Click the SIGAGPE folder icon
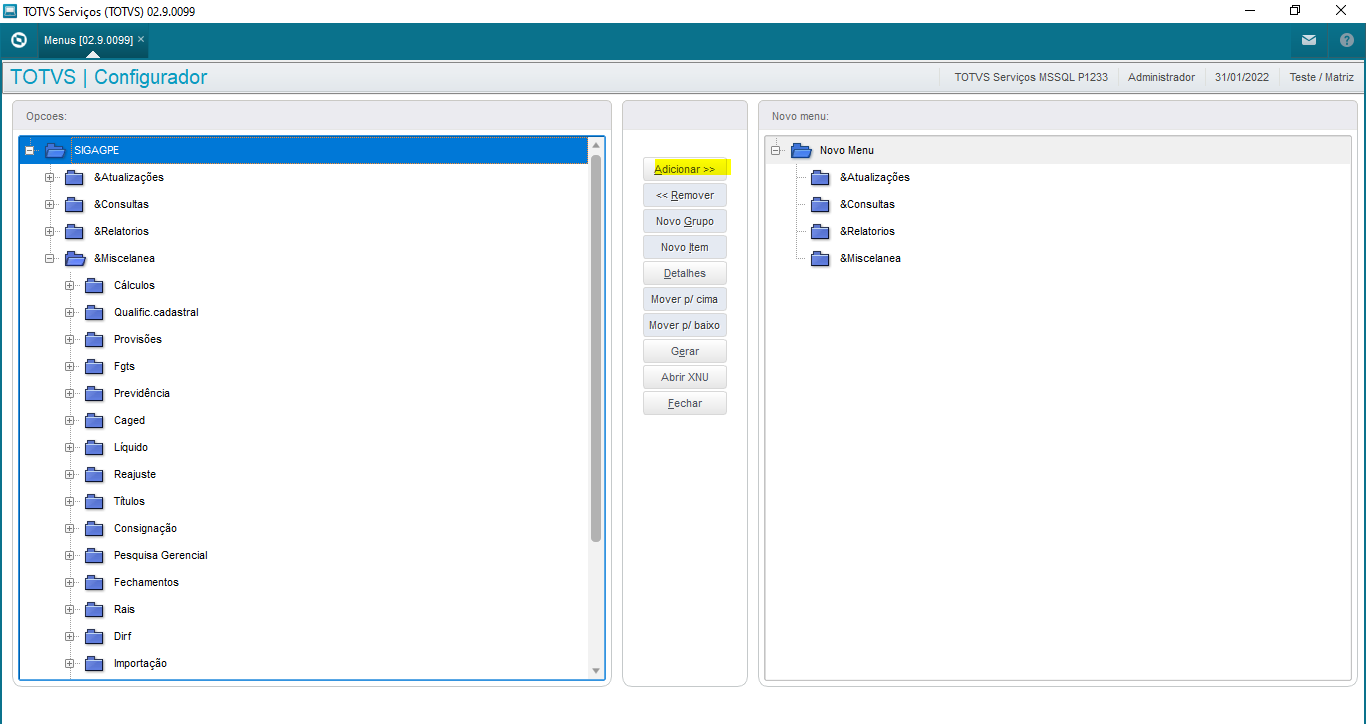 pyautogui.click(x=55, y=150)
